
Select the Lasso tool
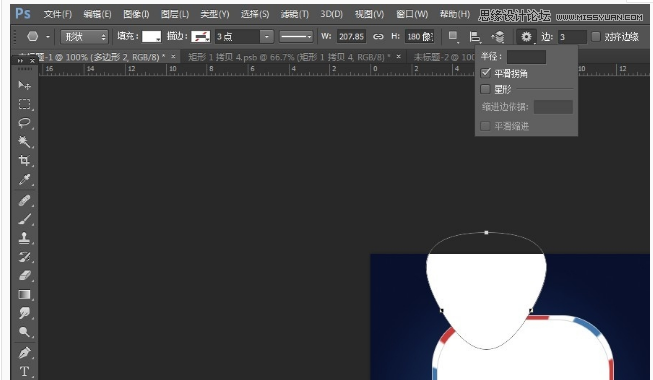[x=24, y=123]
